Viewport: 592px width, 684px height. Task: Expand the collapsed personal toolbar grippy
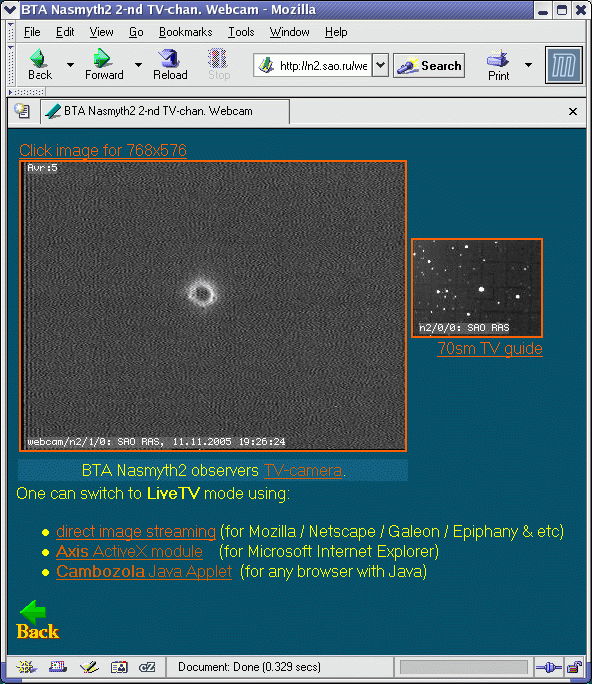pos(26,92)
